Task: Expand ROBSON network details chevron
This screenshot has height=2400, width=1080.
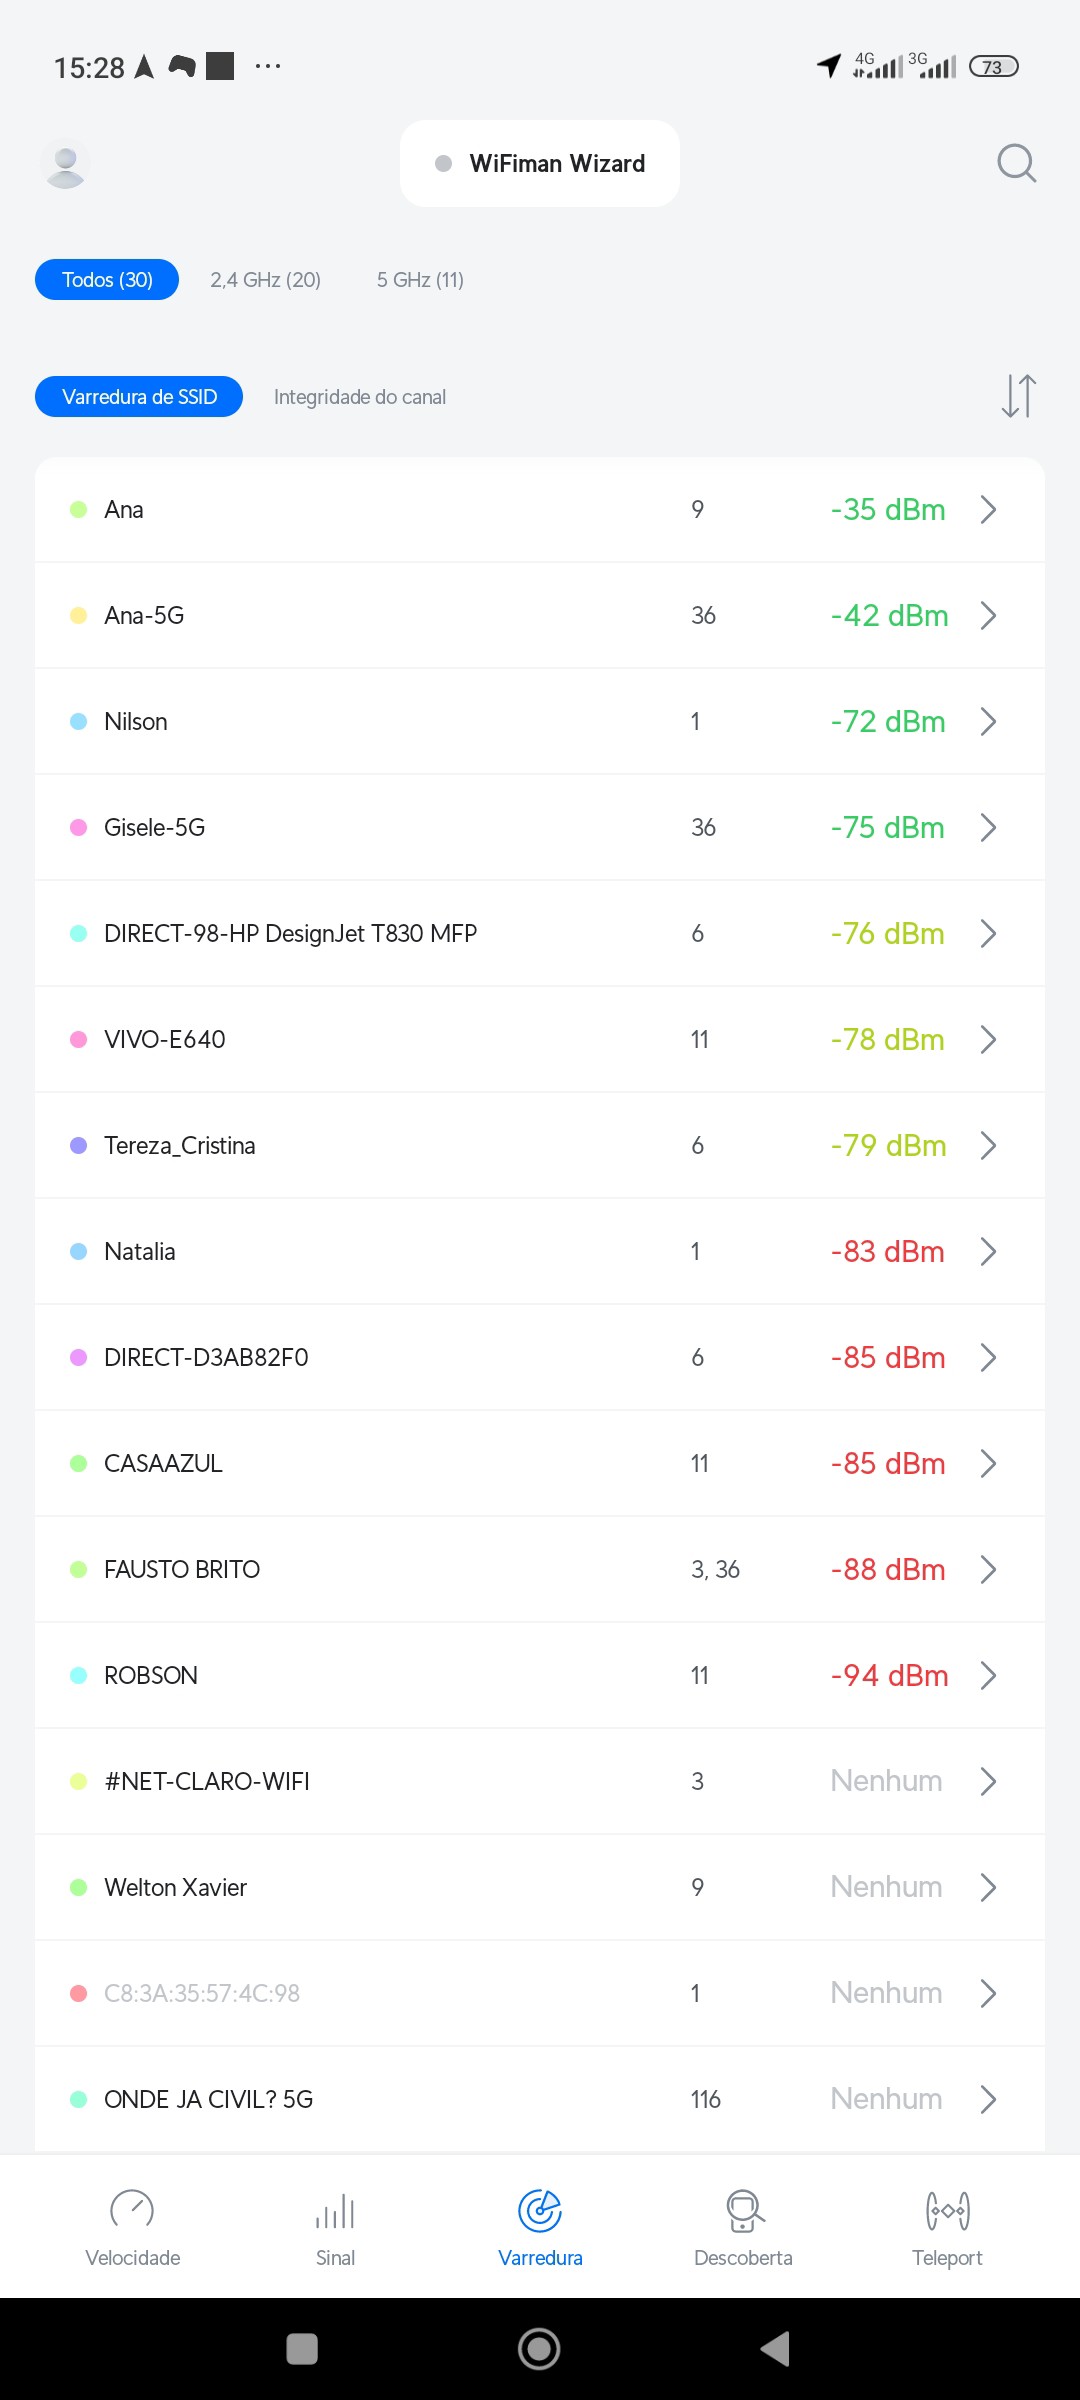Action: [x=988, y=1676]
